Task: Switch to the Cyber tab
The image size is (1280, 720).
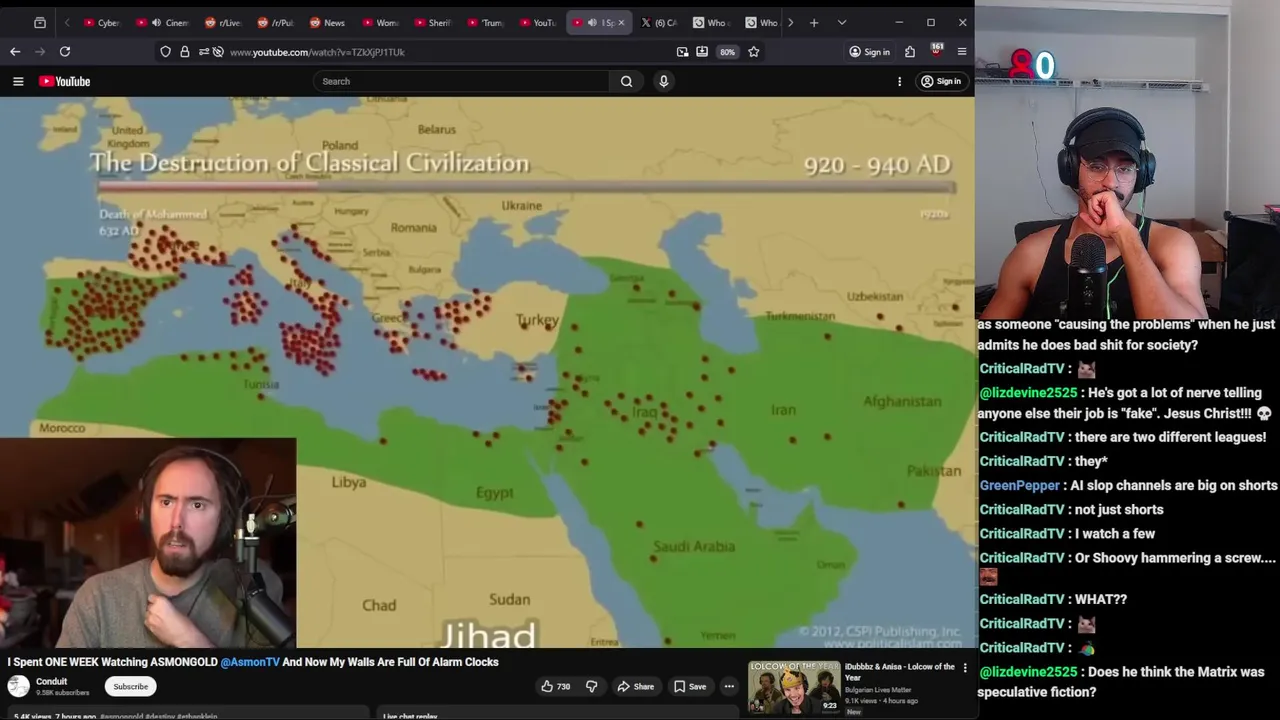Action: [103, 22]
